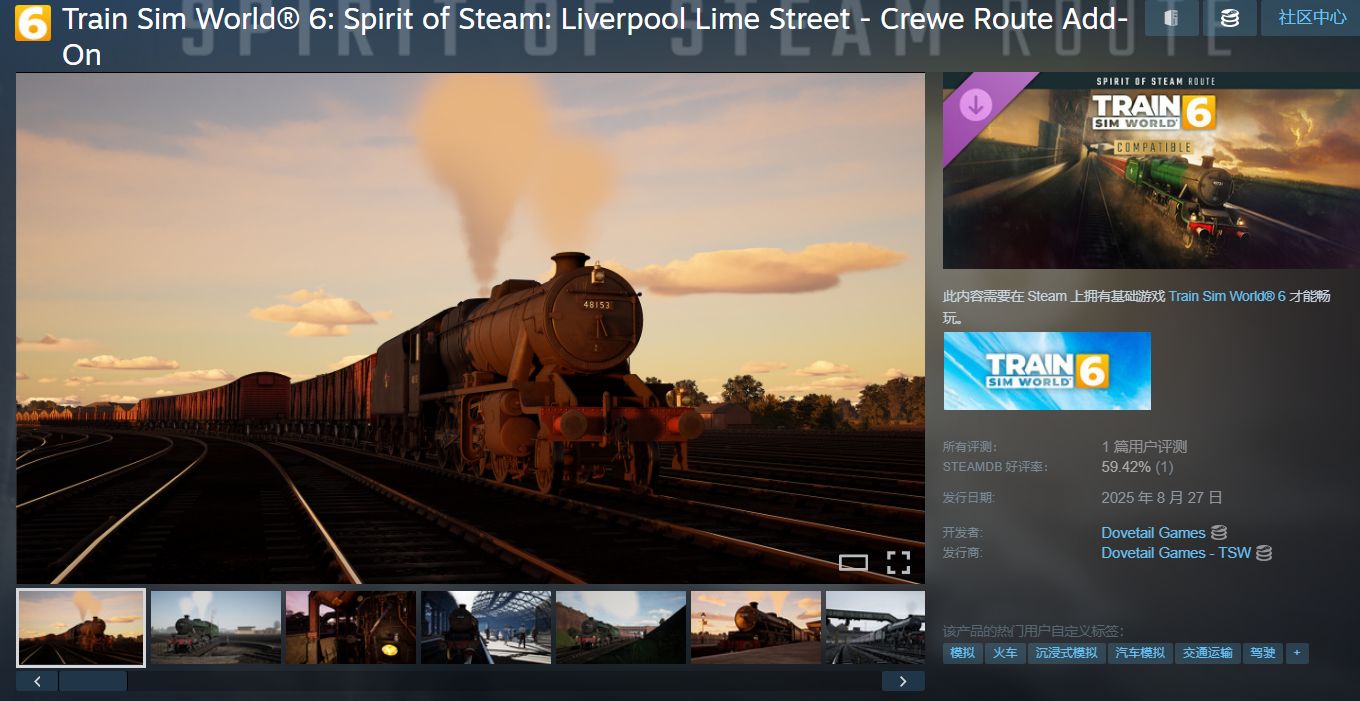Viewport: 1360px width, 701px height.
Task: Click the page title Train Sim World® 6 Spirit of Steam
Action: 596,37
